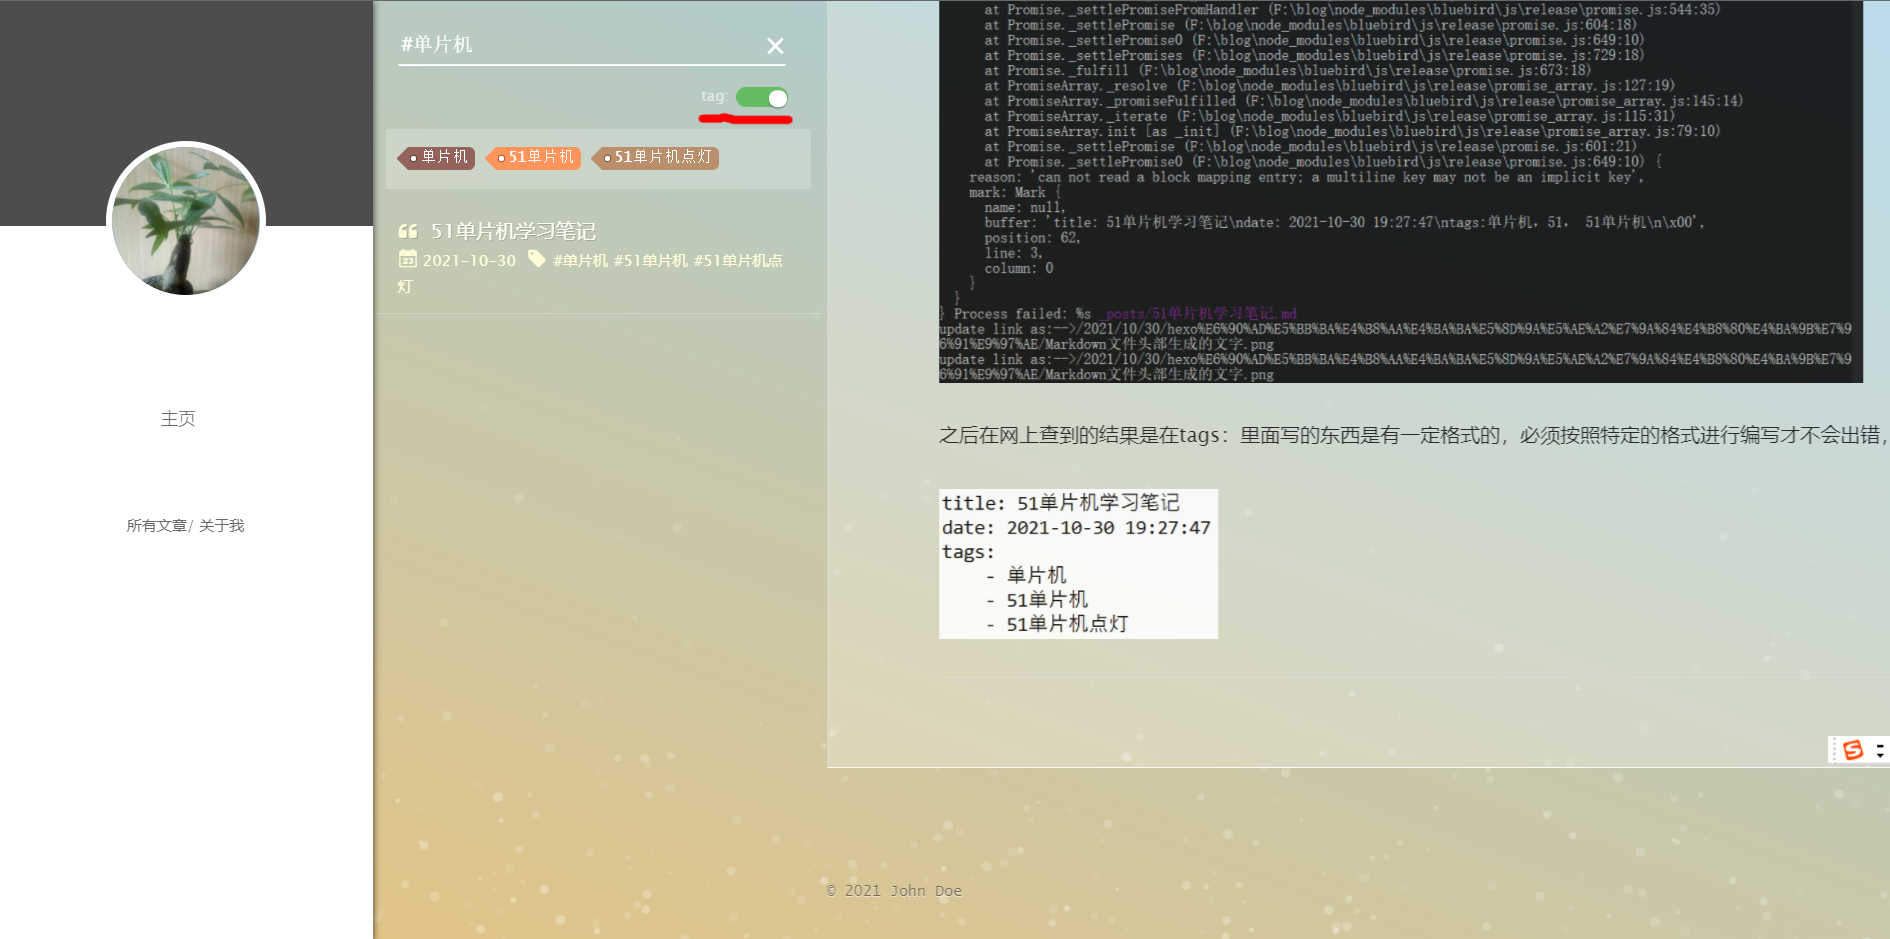Click the #单片机 hashtag under the article title

click(581, 260)
